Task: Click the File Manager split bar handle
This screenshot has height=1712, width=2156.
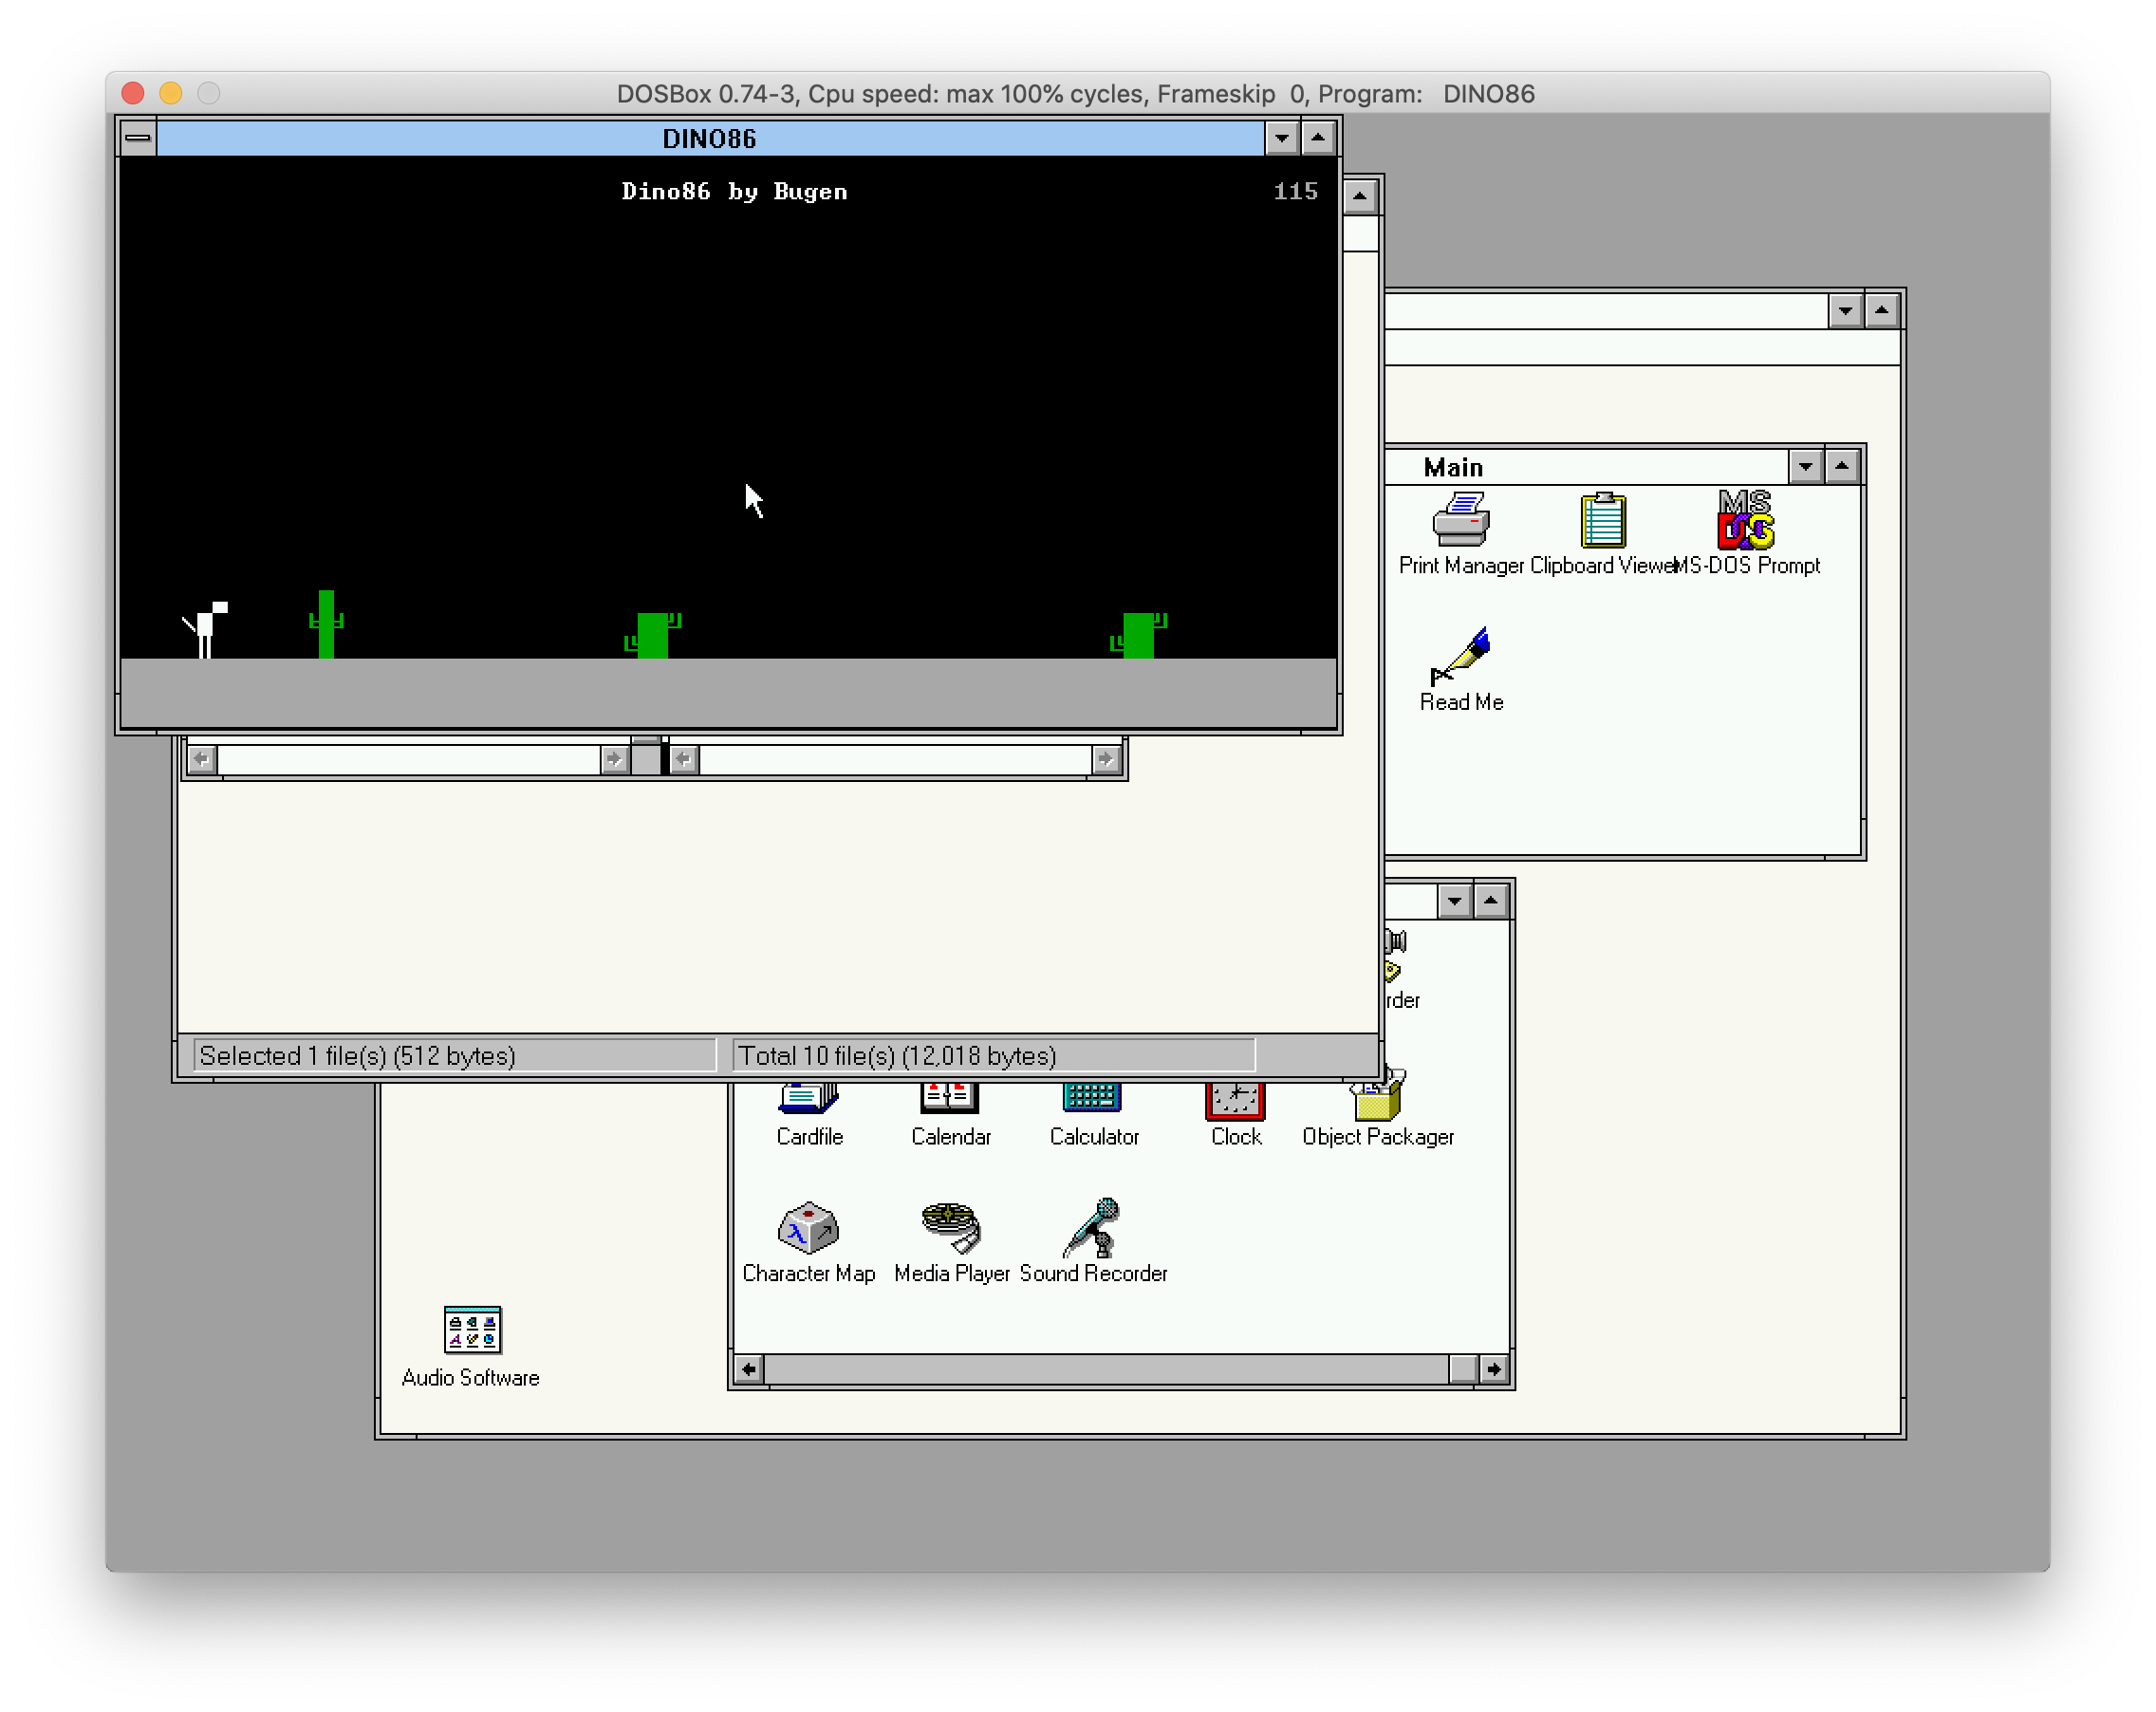Action: point(665,759)
